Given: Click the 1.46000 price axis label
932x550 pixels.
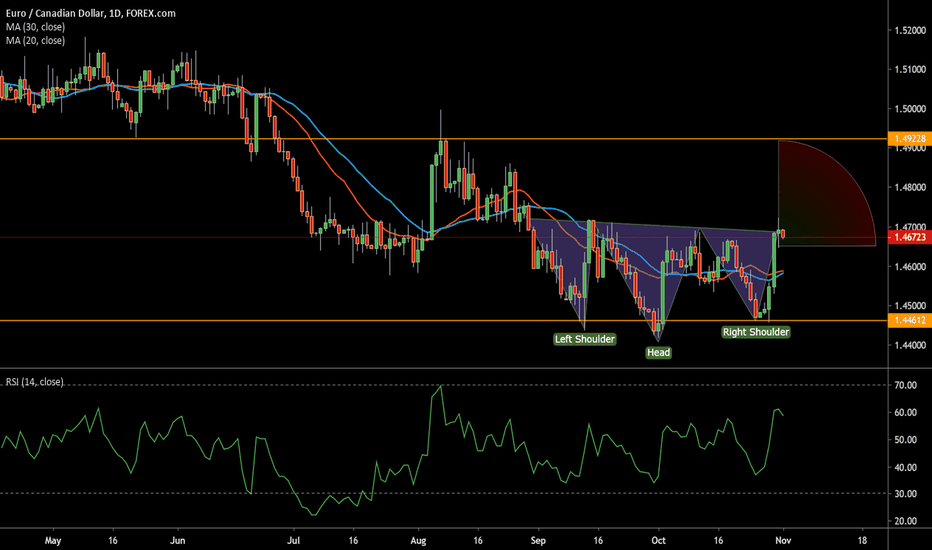Looking at the screenshot, I should coord(910,266).
